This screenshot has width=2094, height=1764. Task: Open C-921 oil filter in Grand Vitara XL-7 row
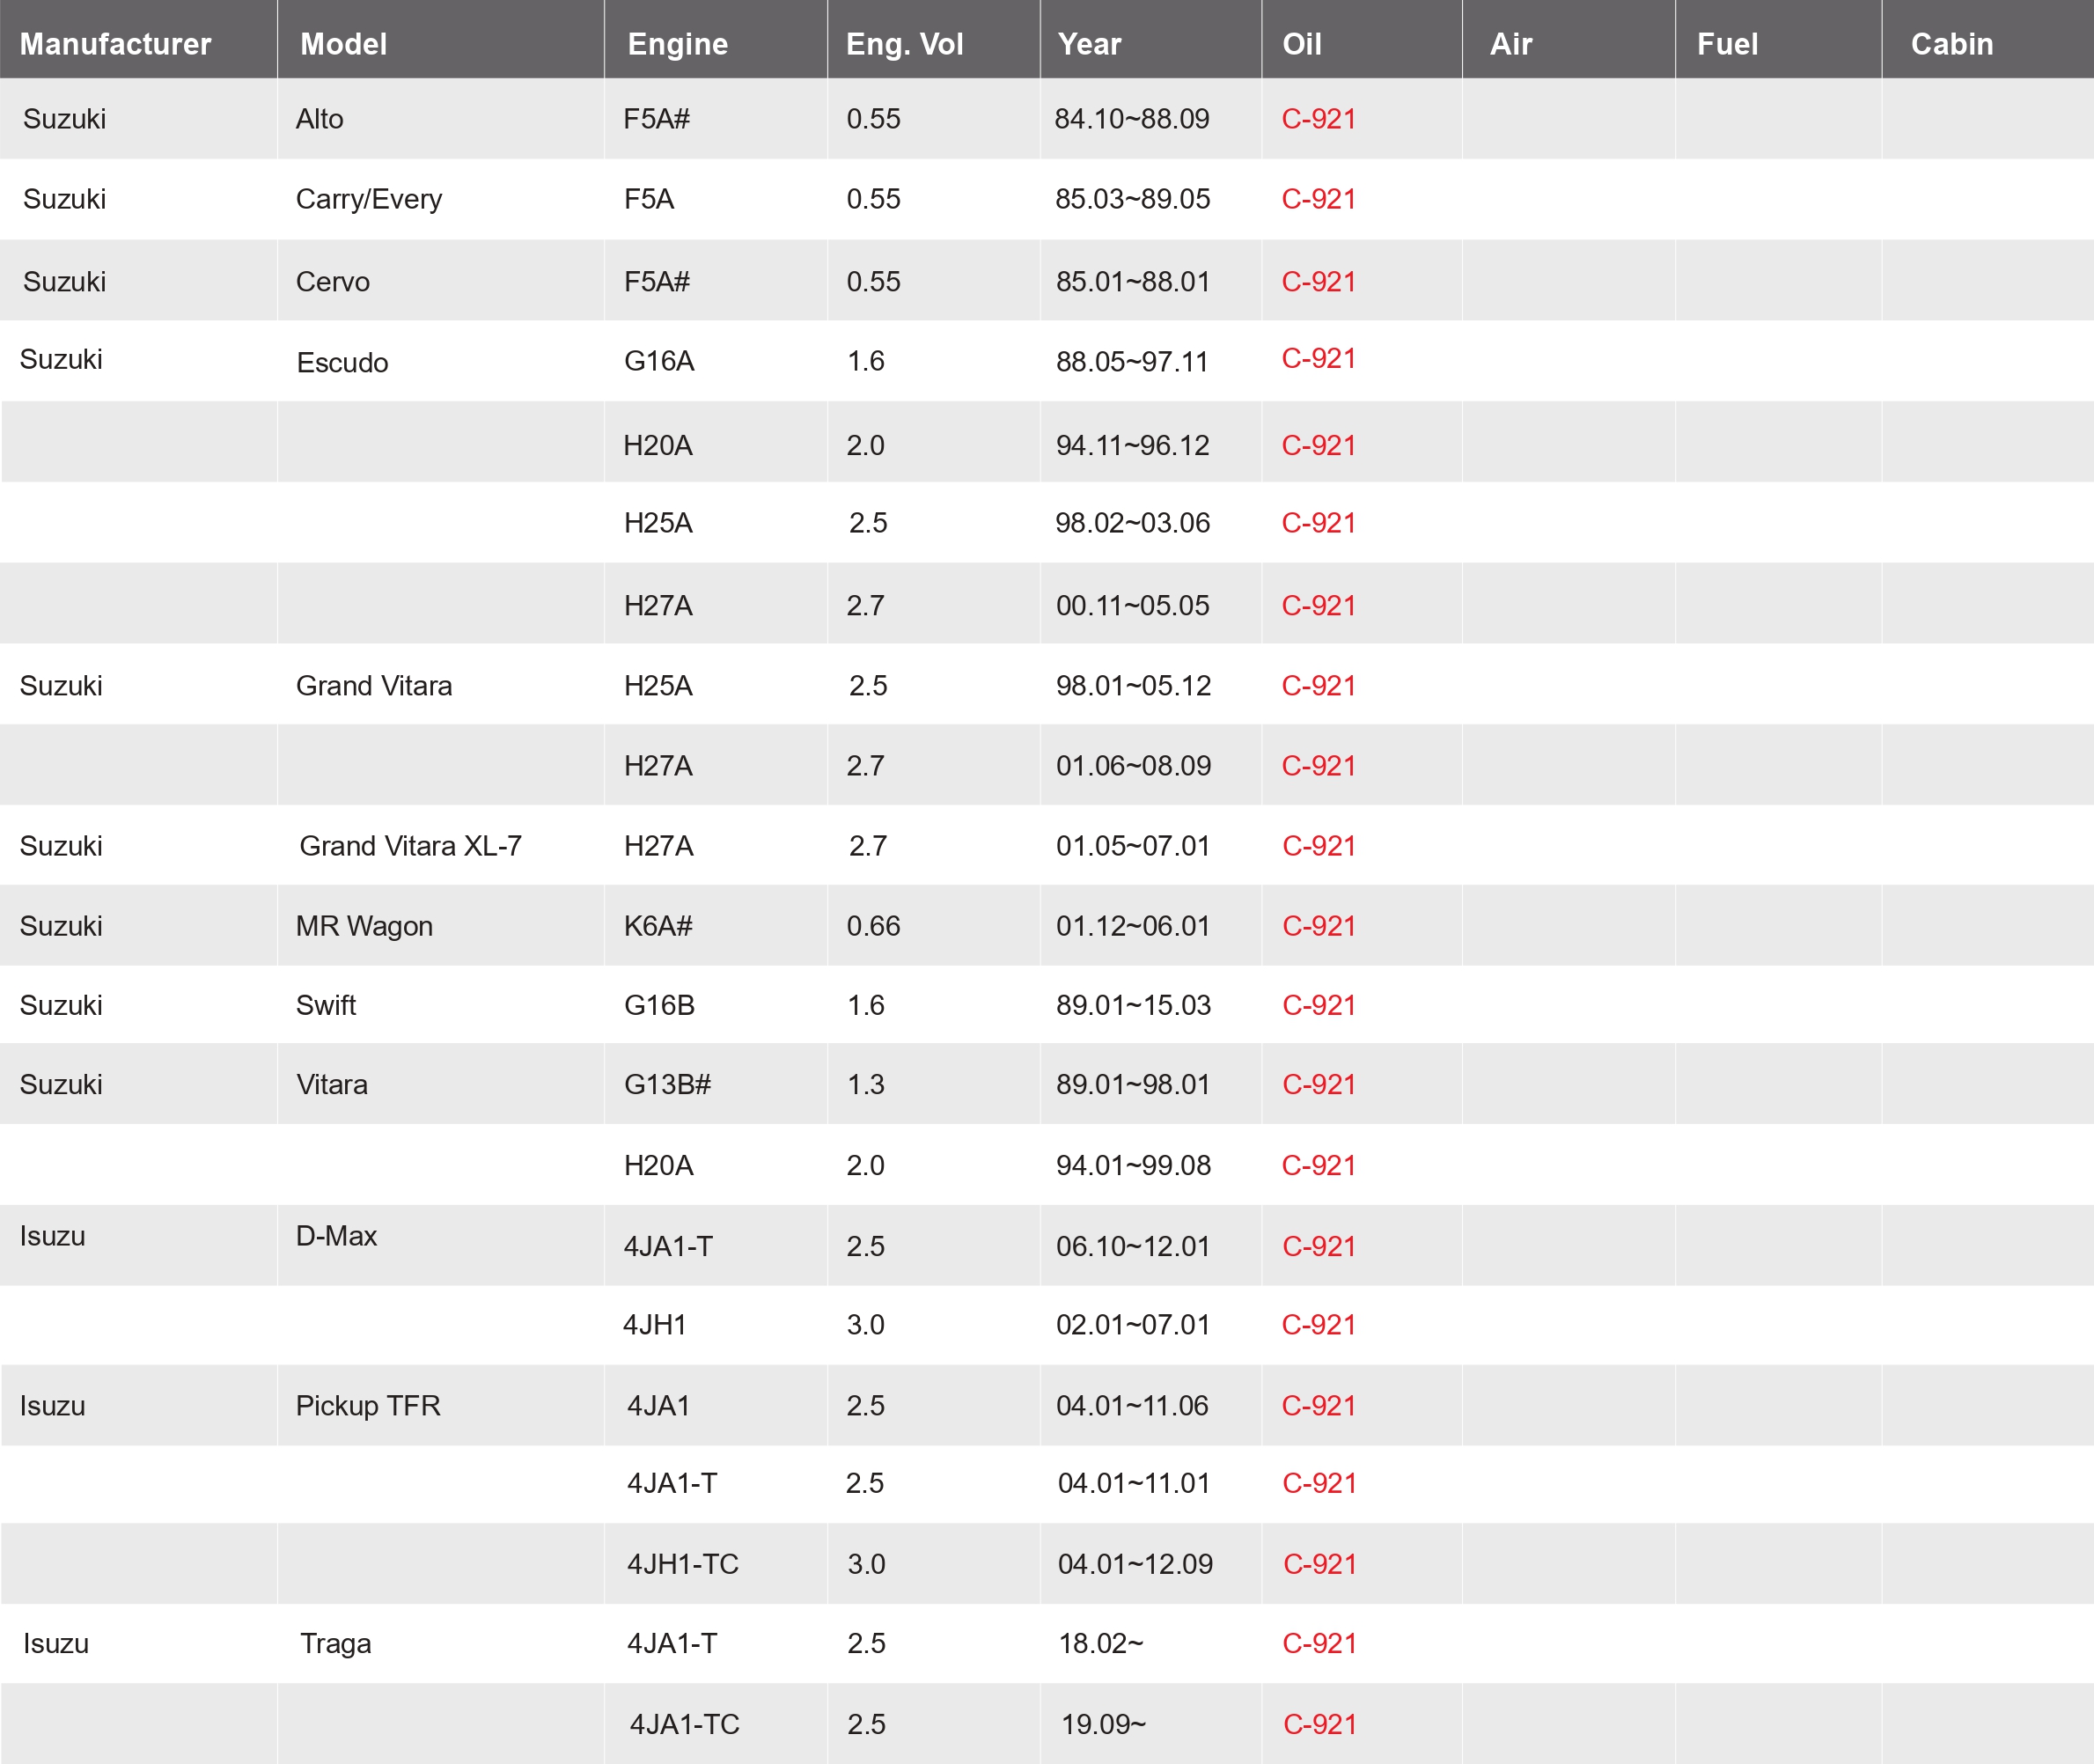1319,845
